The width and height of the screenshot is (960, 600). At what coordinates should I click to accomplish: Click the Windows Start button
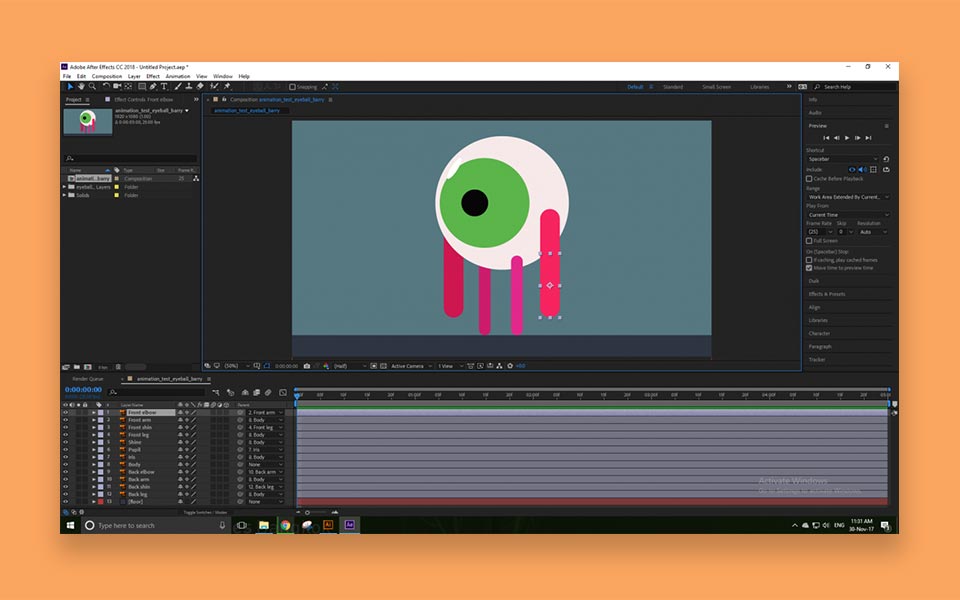coord(70,525)
